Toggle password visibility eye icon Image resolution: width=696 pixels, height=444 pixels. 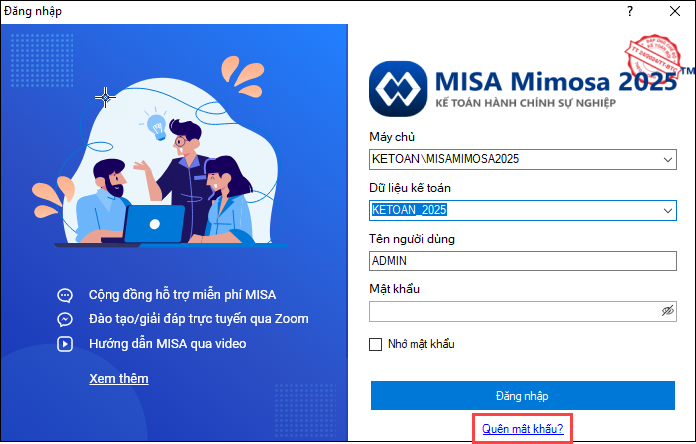pos(667,311)
